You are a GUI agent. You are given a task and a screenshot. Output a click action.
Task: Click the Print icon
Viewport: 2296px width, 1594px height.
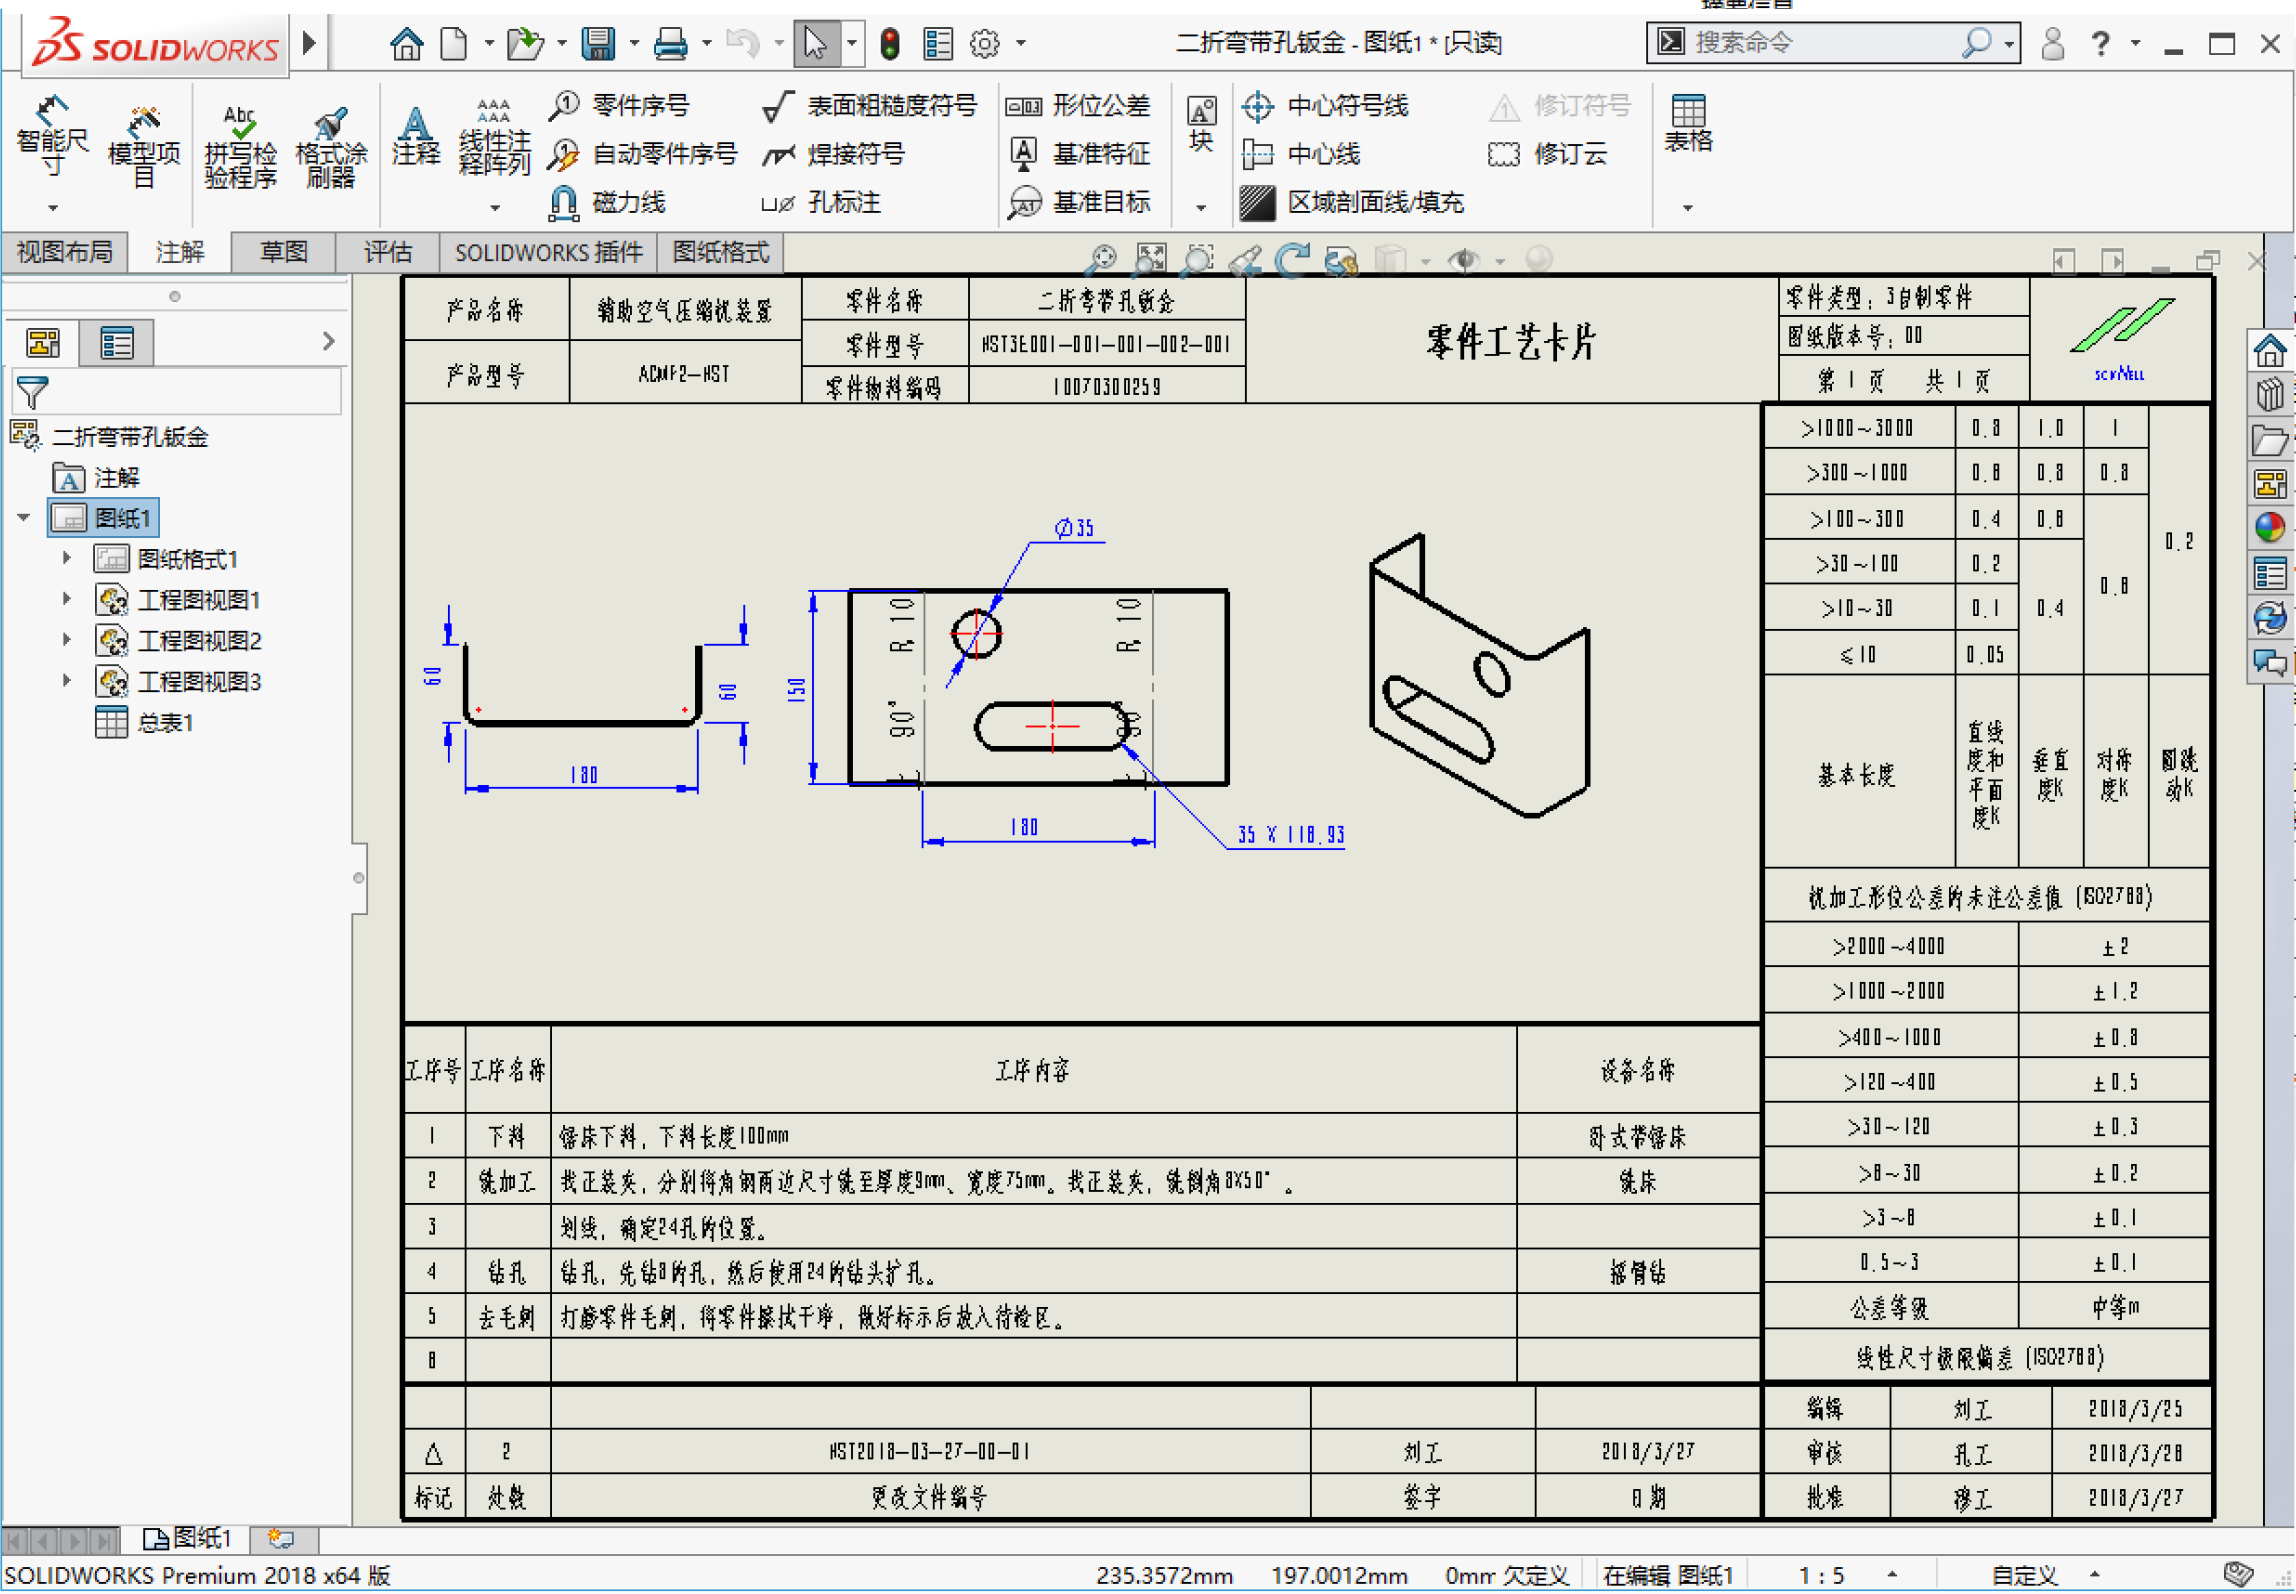670,43
